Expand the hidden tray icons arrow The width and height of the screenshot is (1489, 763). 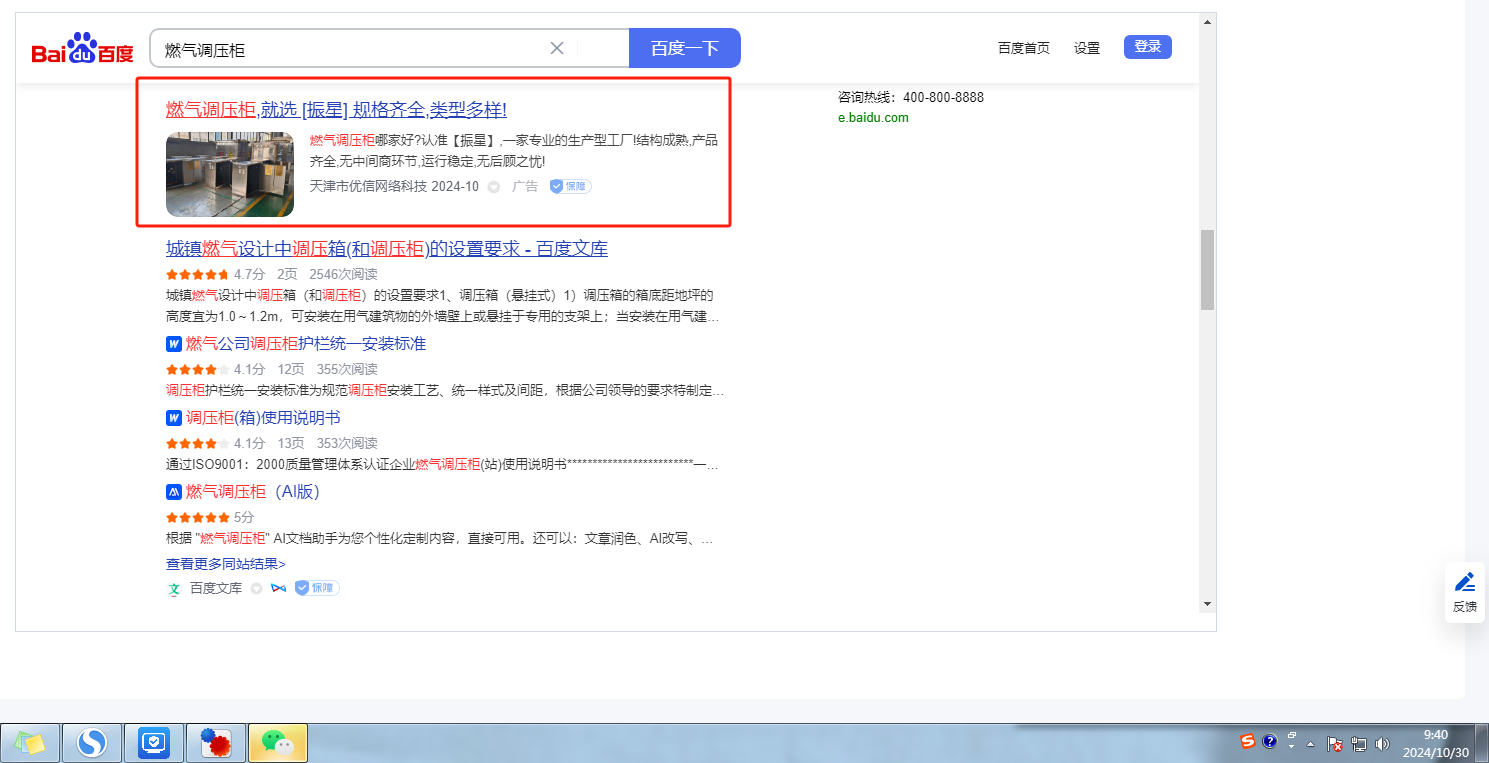1310,744
